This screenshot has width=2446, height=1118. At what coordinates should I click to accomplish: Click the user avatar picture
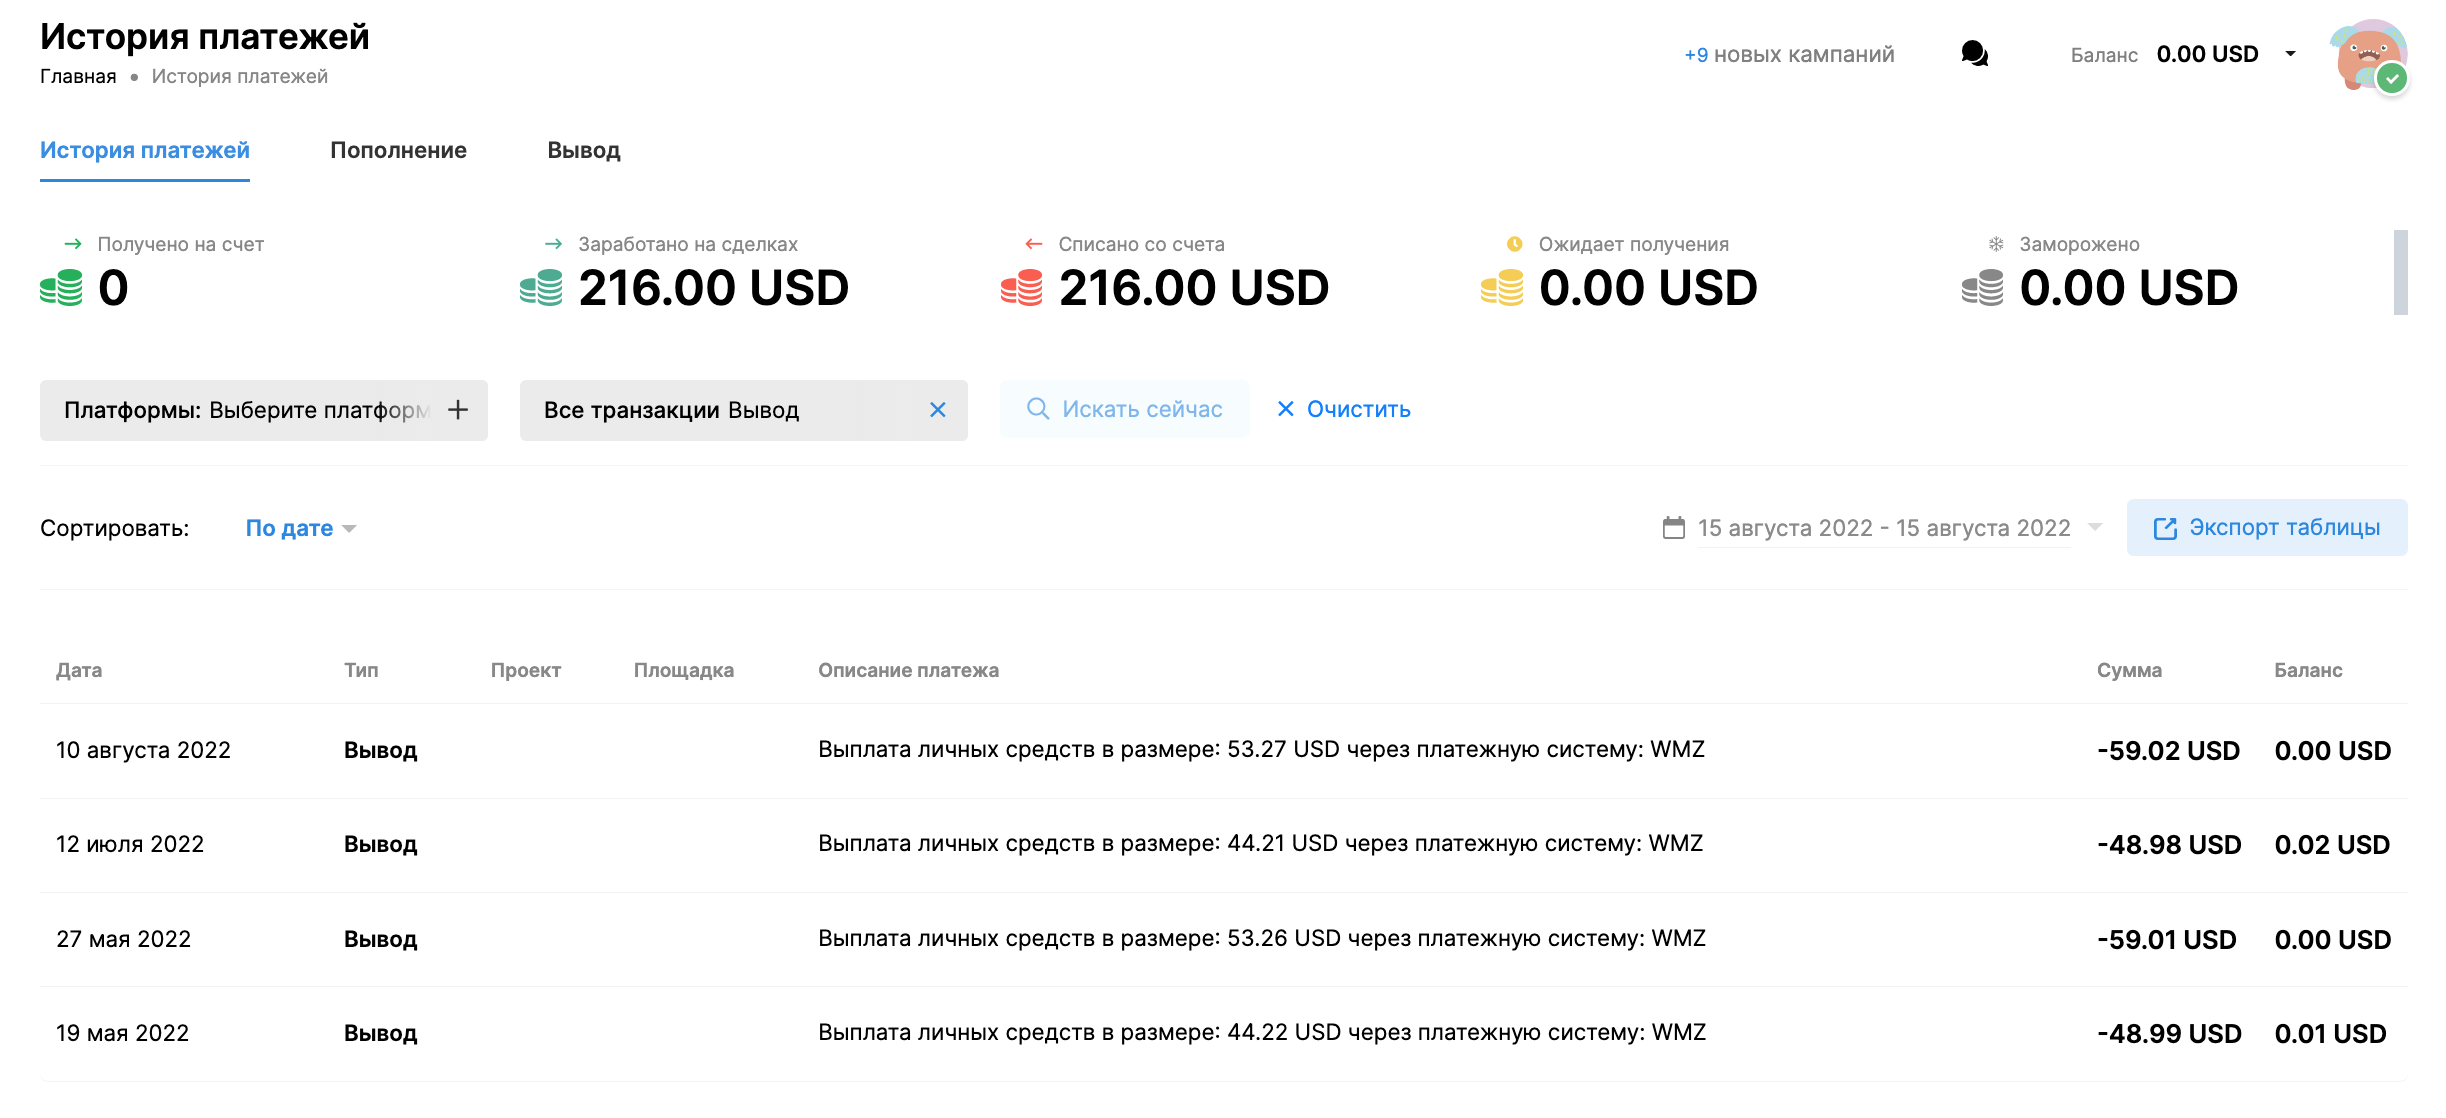[x=2366, y=55]
